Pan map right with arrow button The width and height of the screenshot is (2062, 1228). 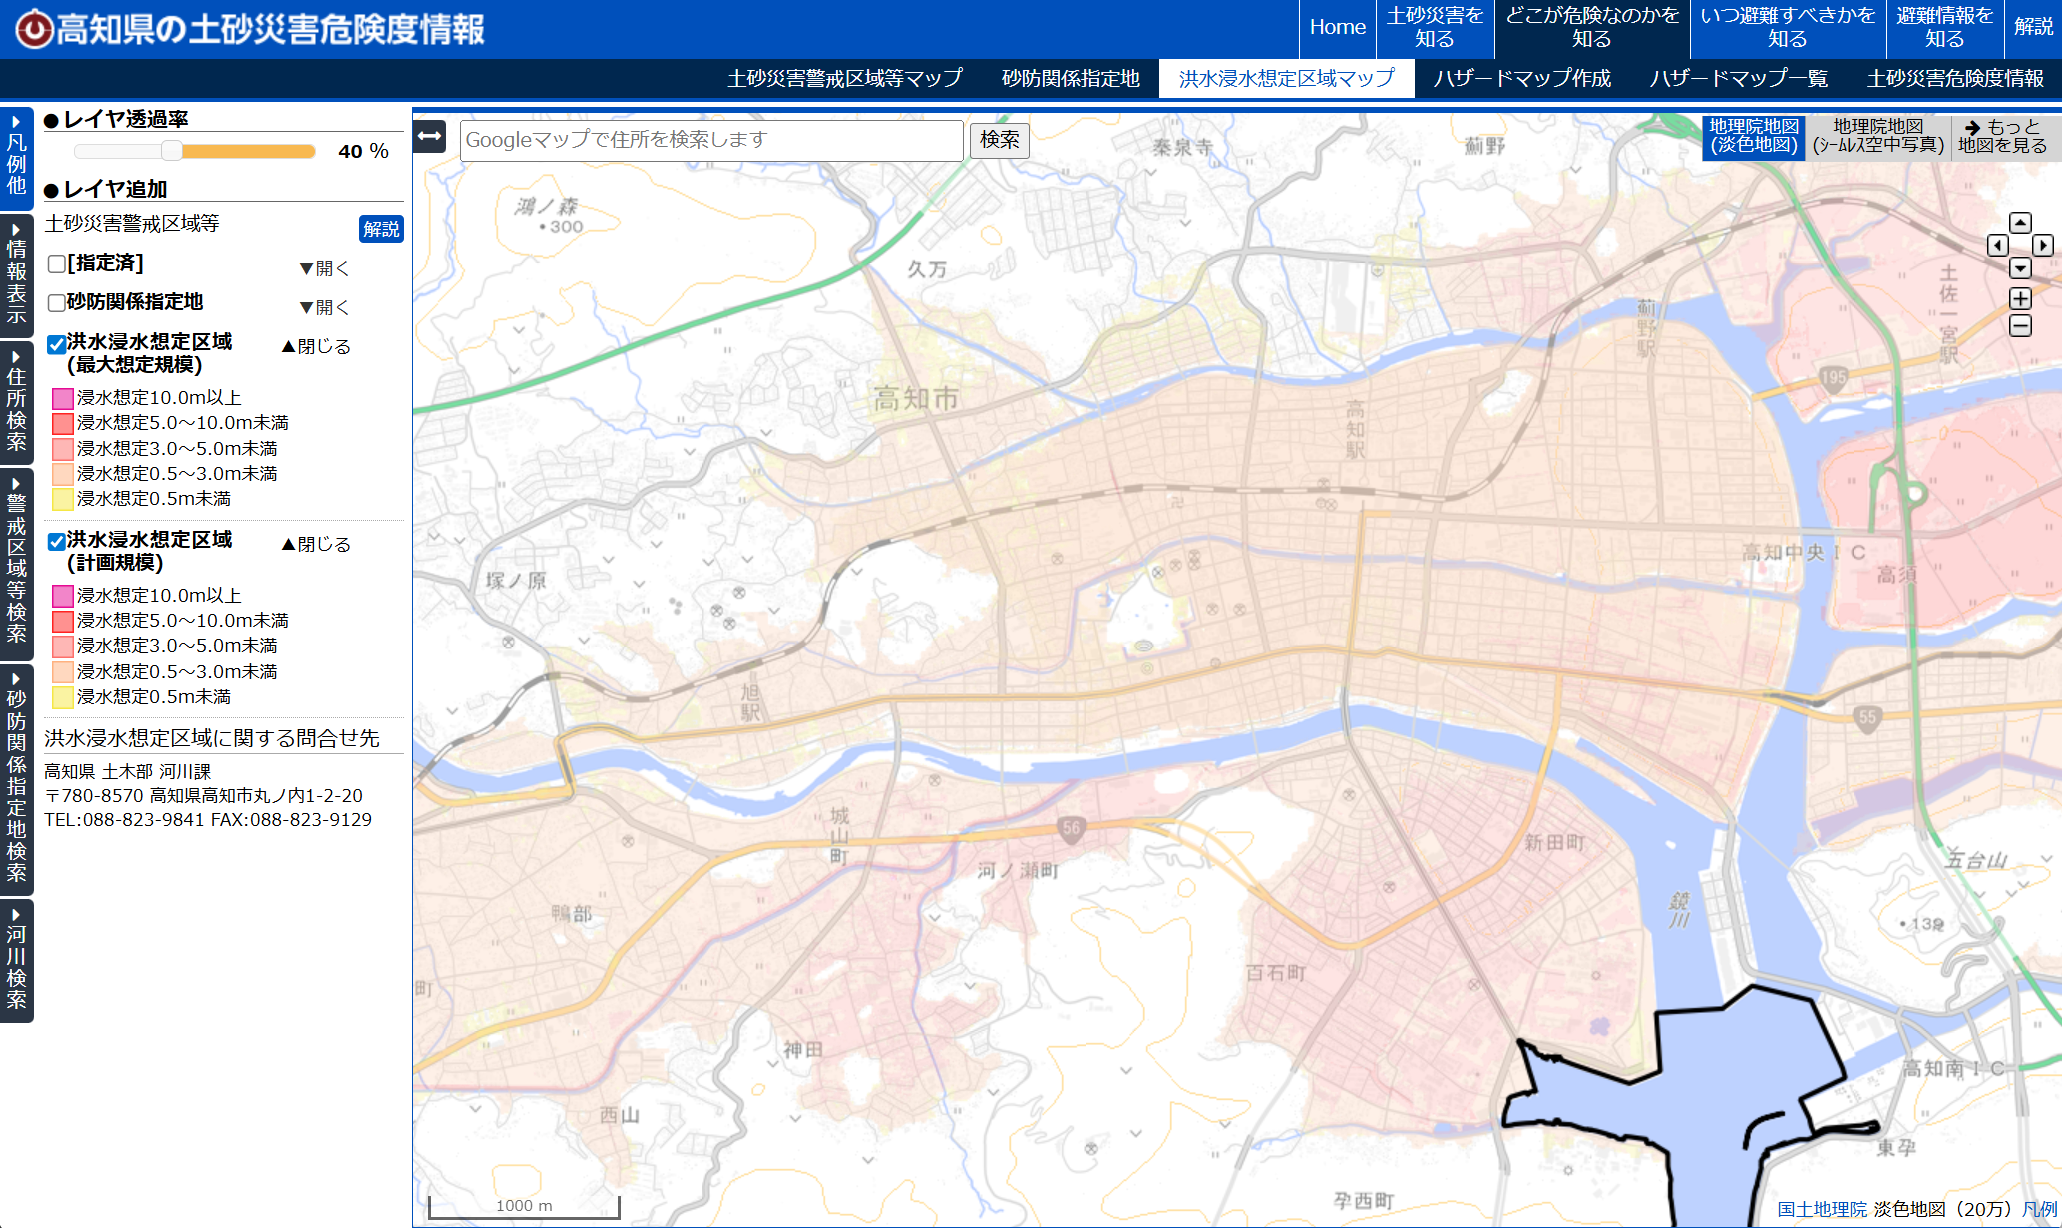2043,245
